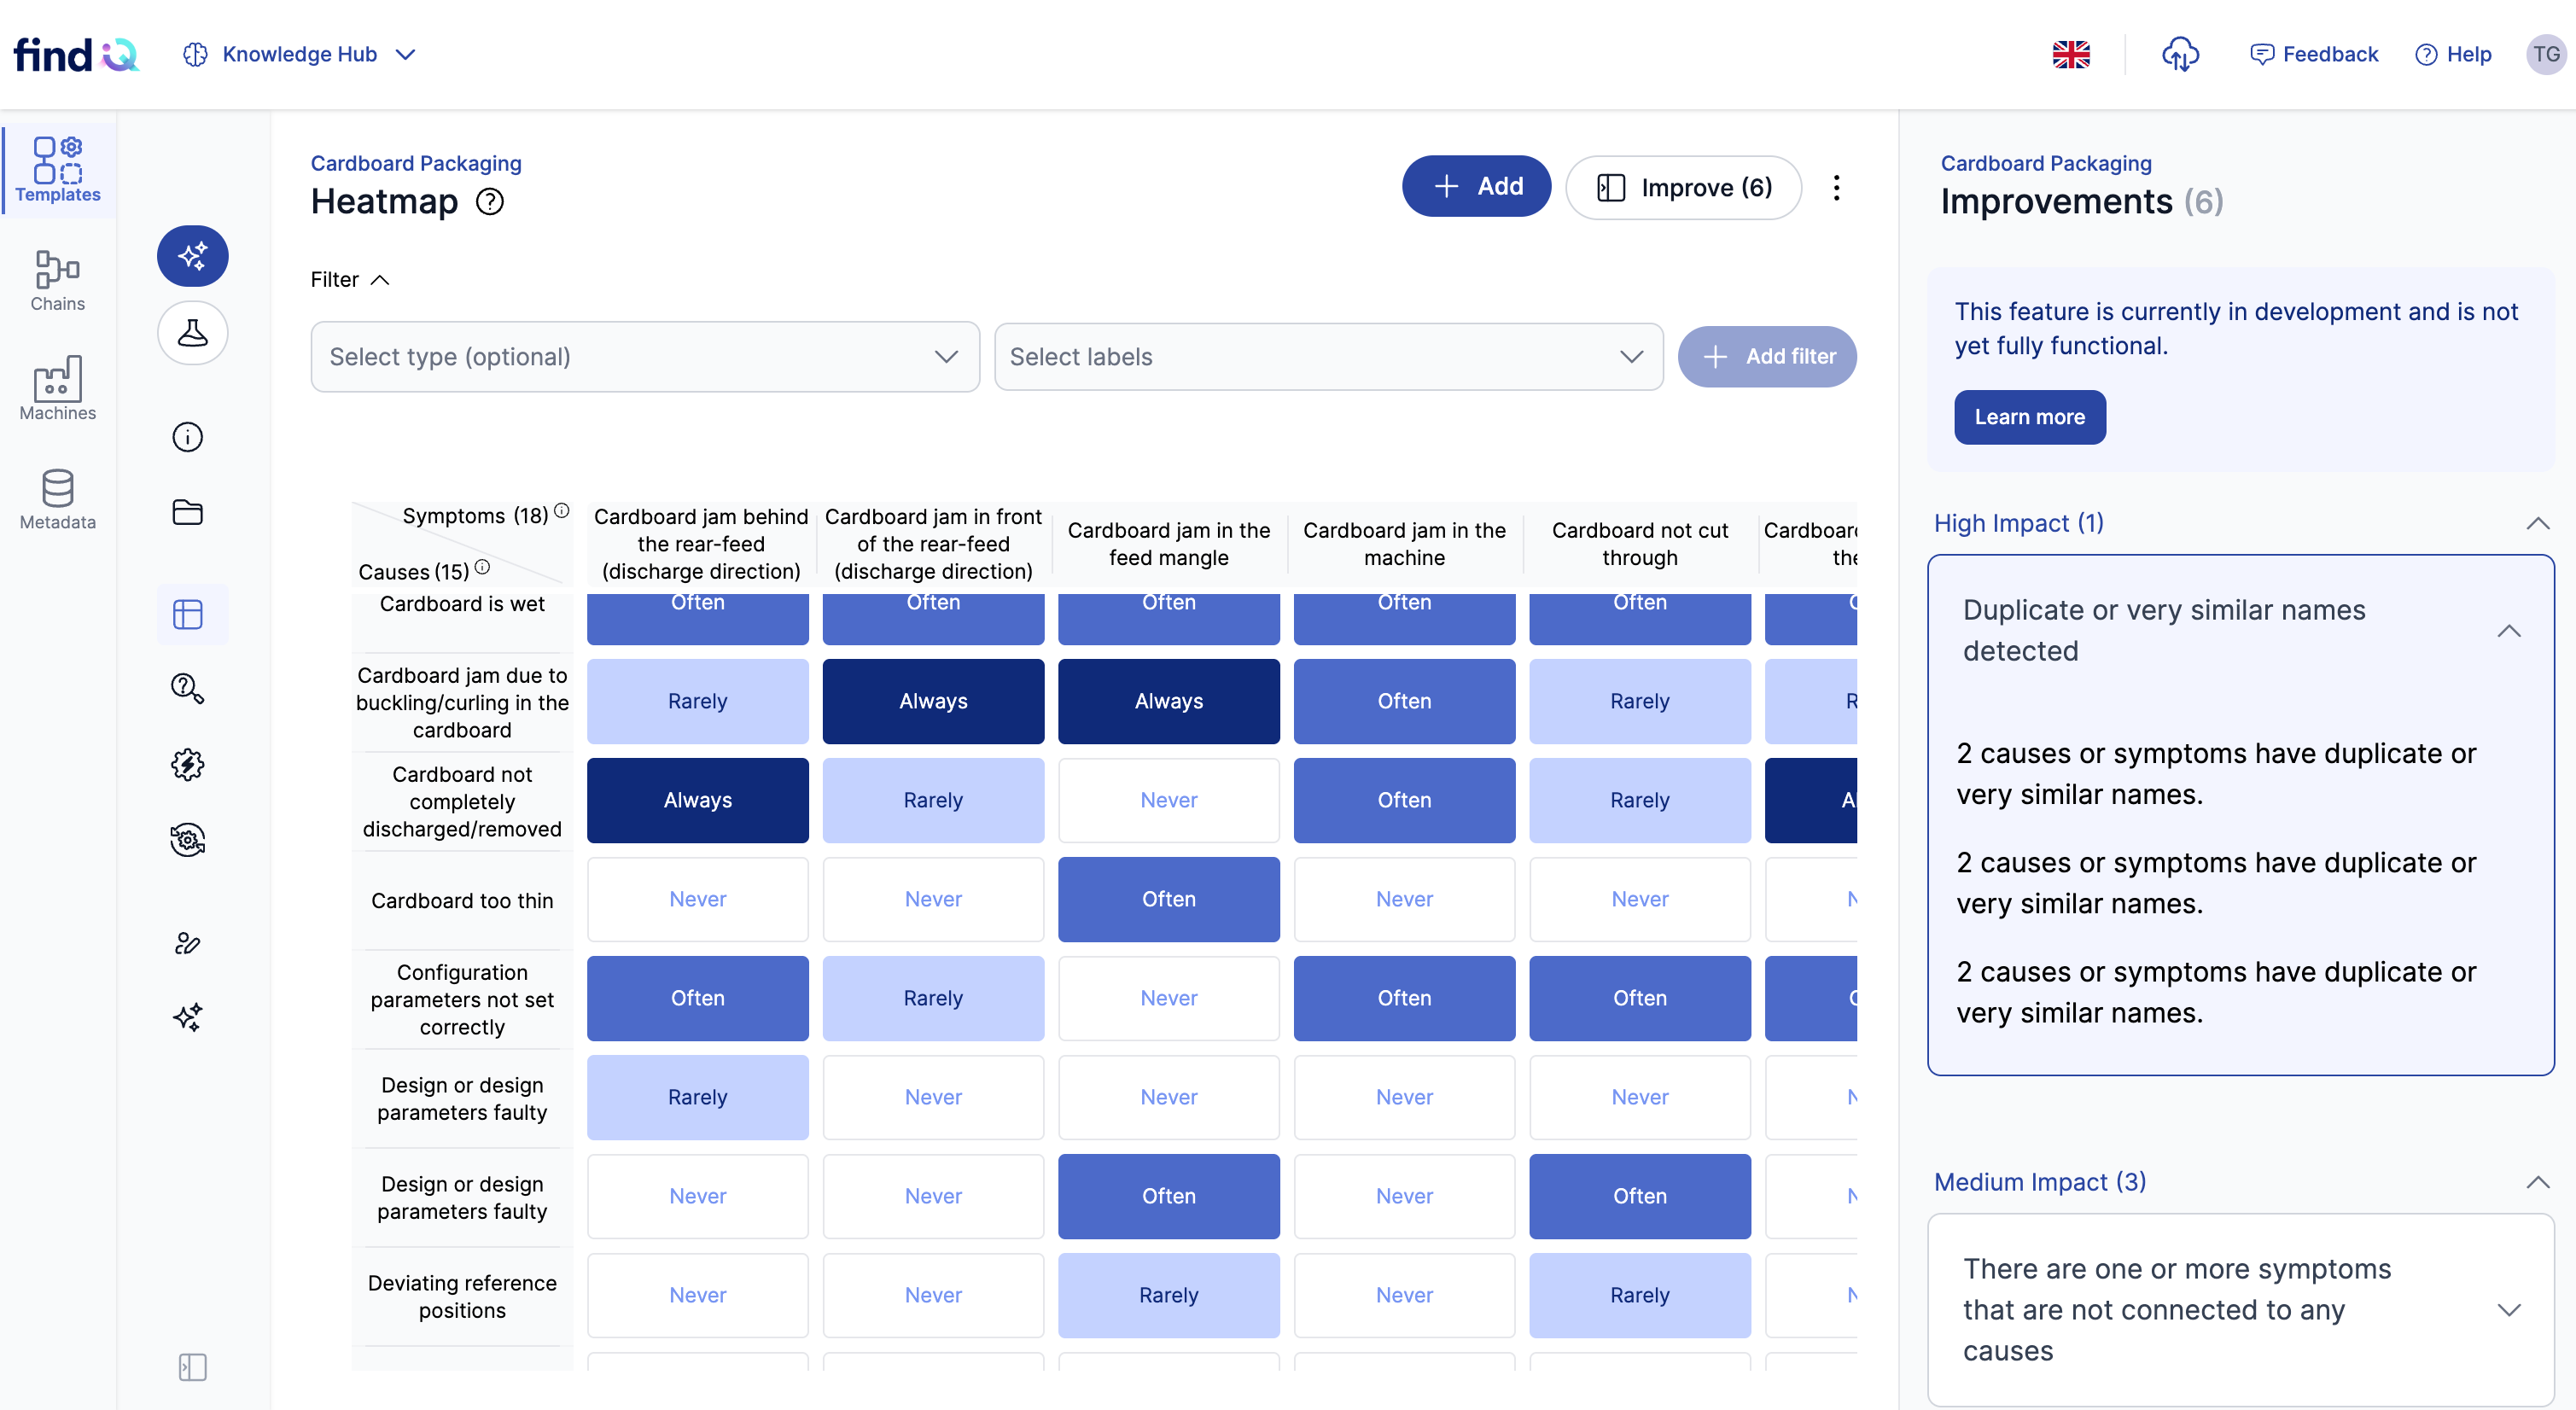Click the Add button
The width and height of the screenshot is (2576, 1410).
pos(1476,186)
